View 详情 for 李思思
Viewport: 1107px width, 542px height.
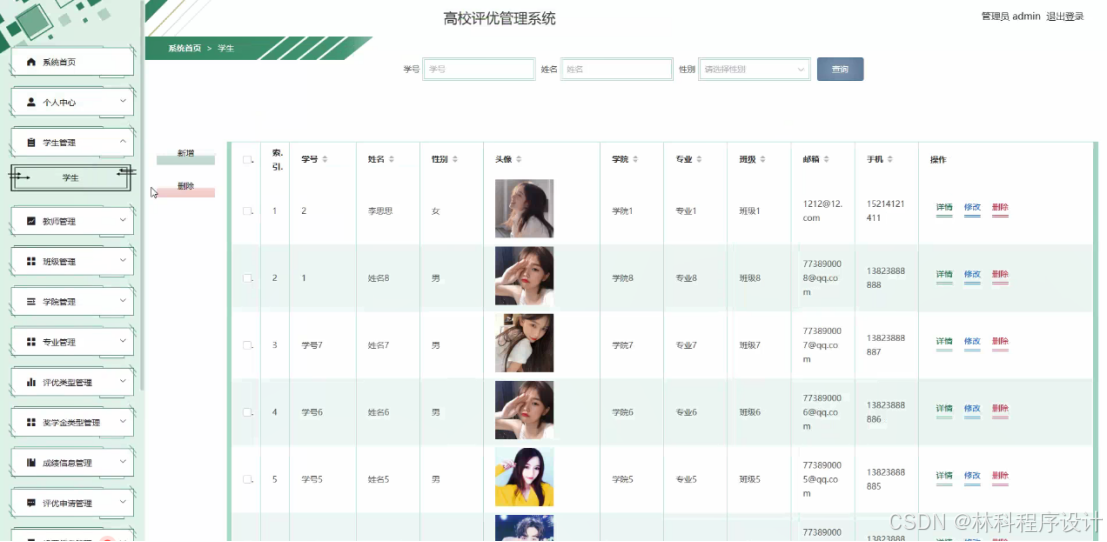tap(944, 208)
